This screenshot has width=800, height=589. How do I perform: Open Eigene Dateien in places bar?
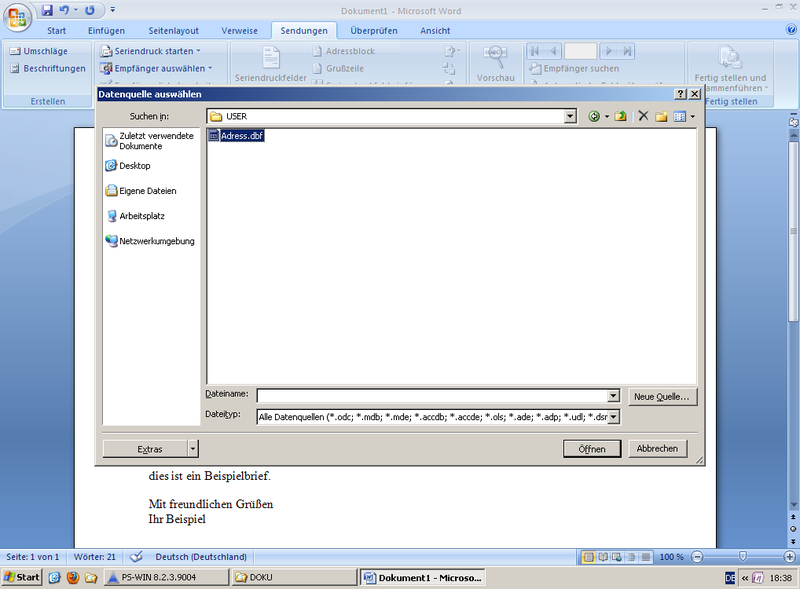(141, 191)
